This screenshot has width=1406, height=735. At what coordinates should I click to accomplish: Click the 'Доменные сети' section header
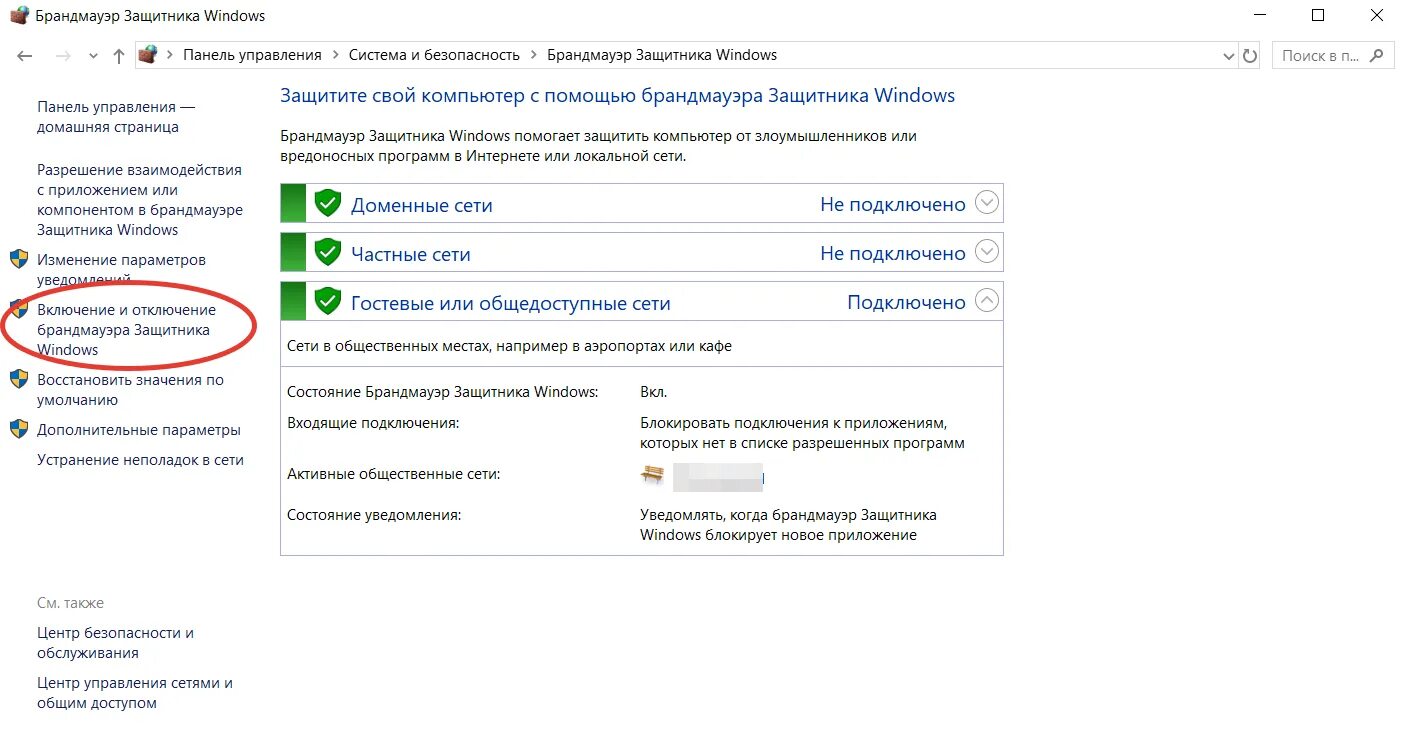pos(641,203)
